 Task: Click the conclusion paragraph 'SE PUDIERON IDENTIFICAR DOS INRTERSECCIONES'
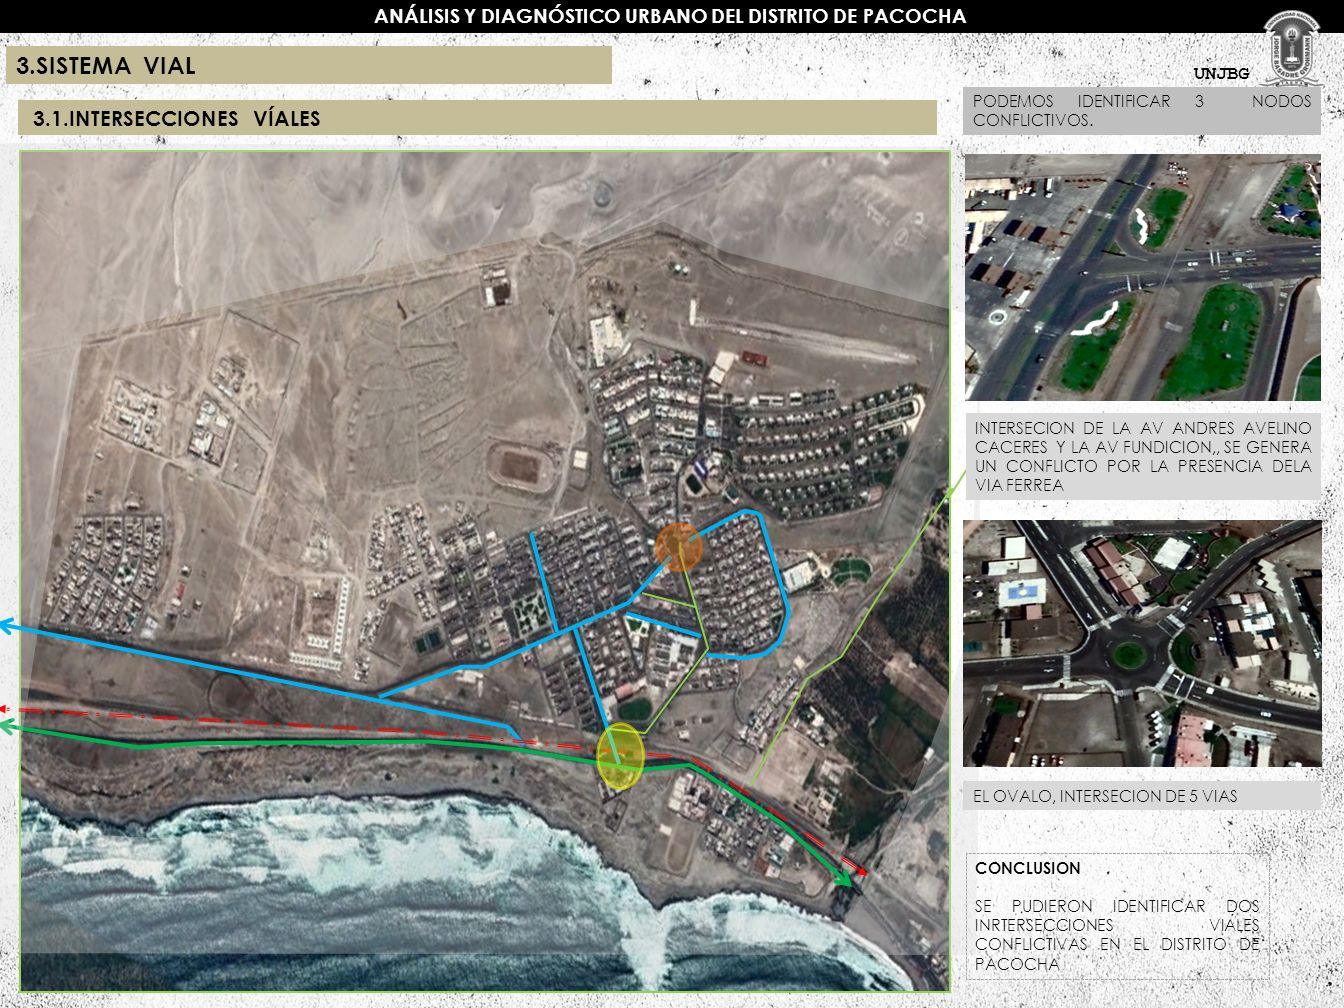click(x=1117, y=935)
